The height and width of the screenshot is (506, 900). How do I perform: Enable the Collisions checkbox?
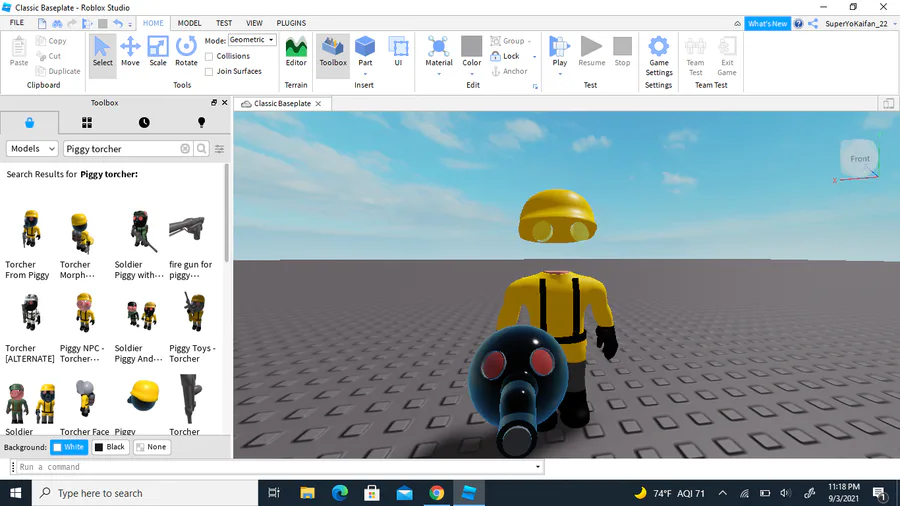pyautogui.click(x=209, y=56)
